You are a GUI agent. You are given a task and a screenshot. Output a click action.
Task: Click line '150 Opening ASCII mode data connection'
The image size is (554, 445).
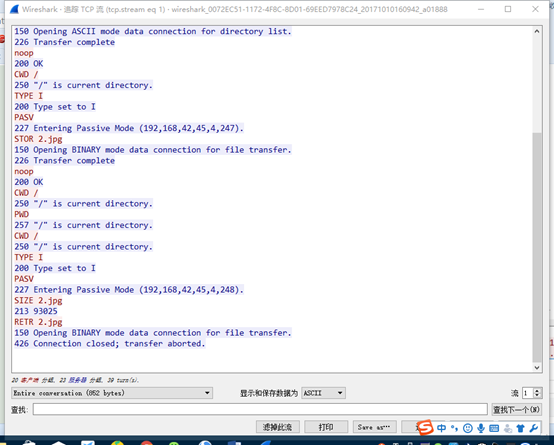point(153,31)
